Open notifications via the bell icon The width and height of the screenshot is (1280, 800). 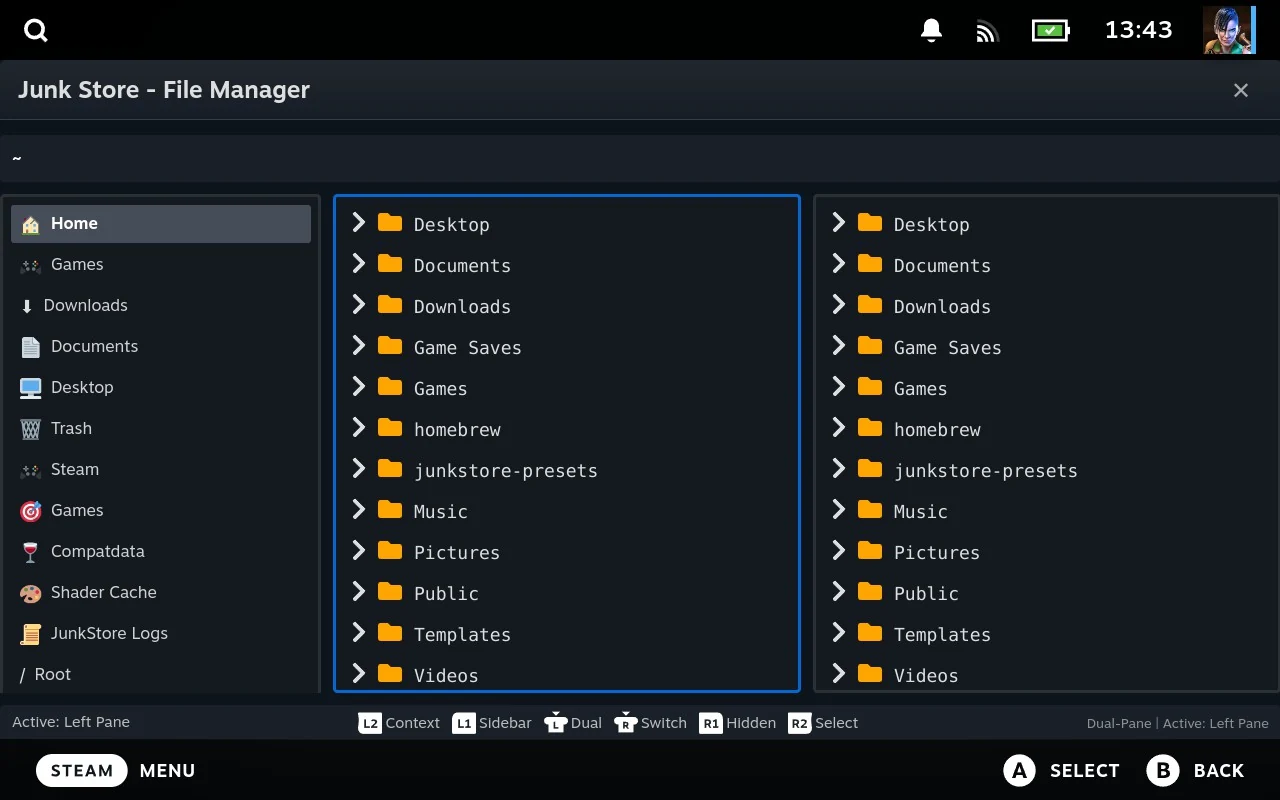pyautogui.click(x=931, y=30)
